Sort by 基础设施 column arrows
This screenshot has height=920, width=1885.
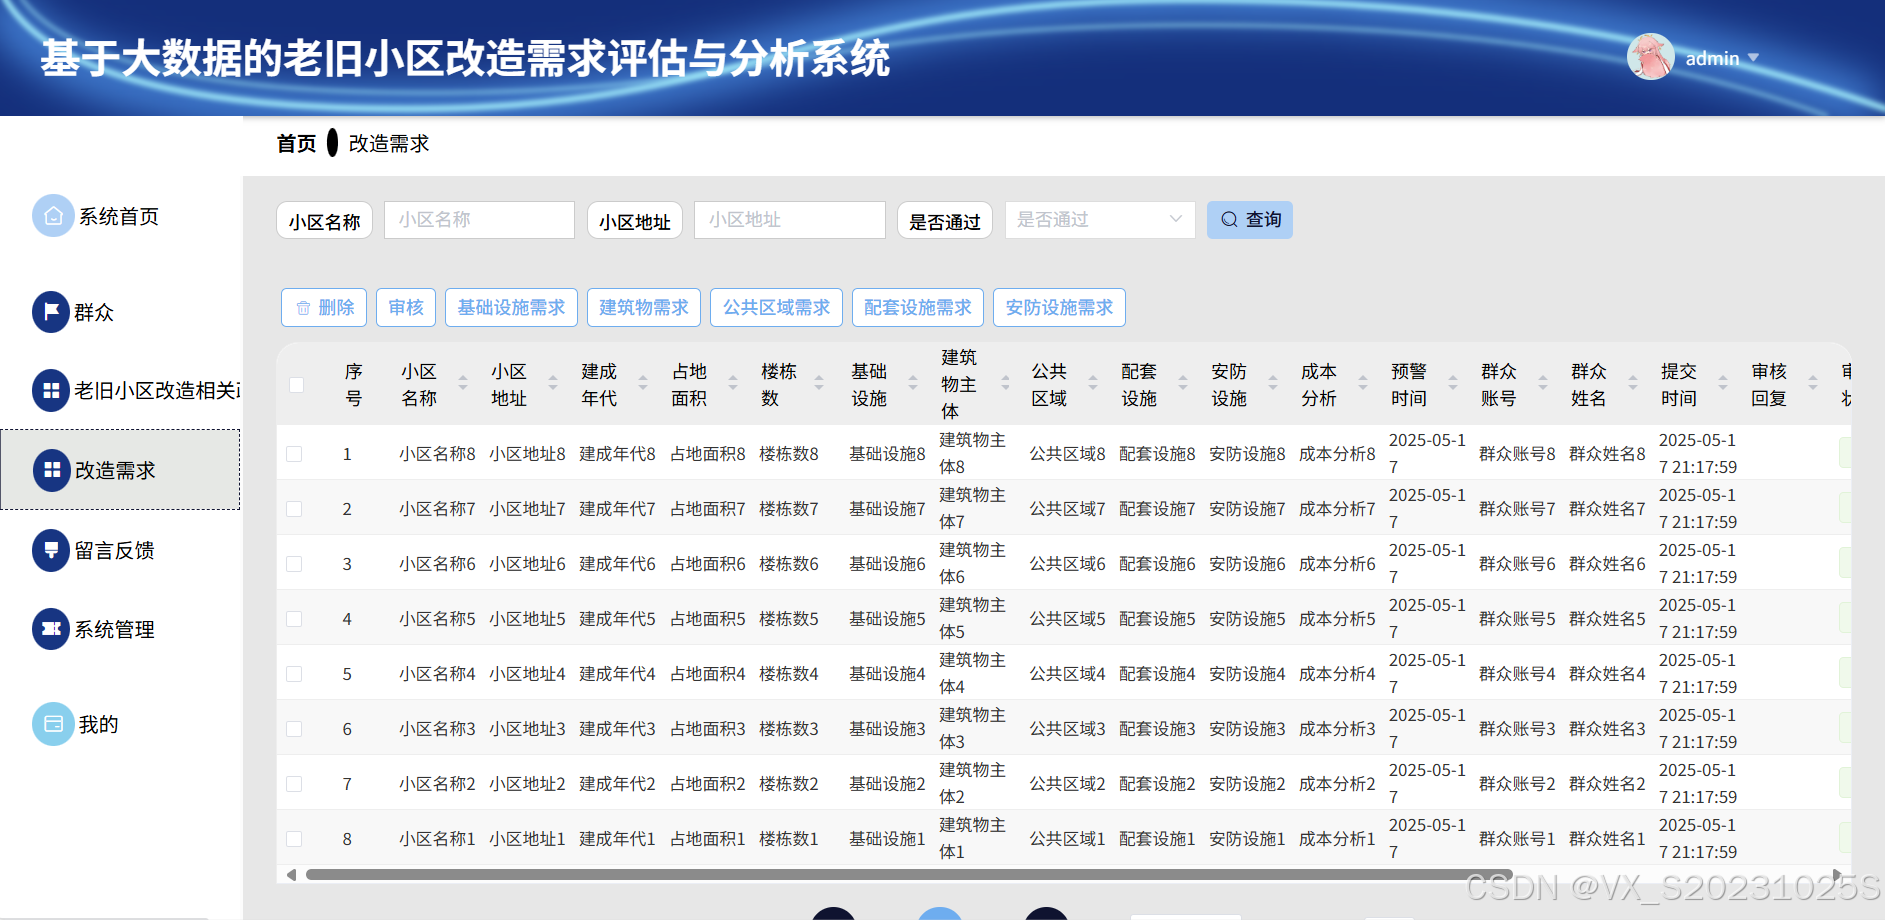point(913,383)
